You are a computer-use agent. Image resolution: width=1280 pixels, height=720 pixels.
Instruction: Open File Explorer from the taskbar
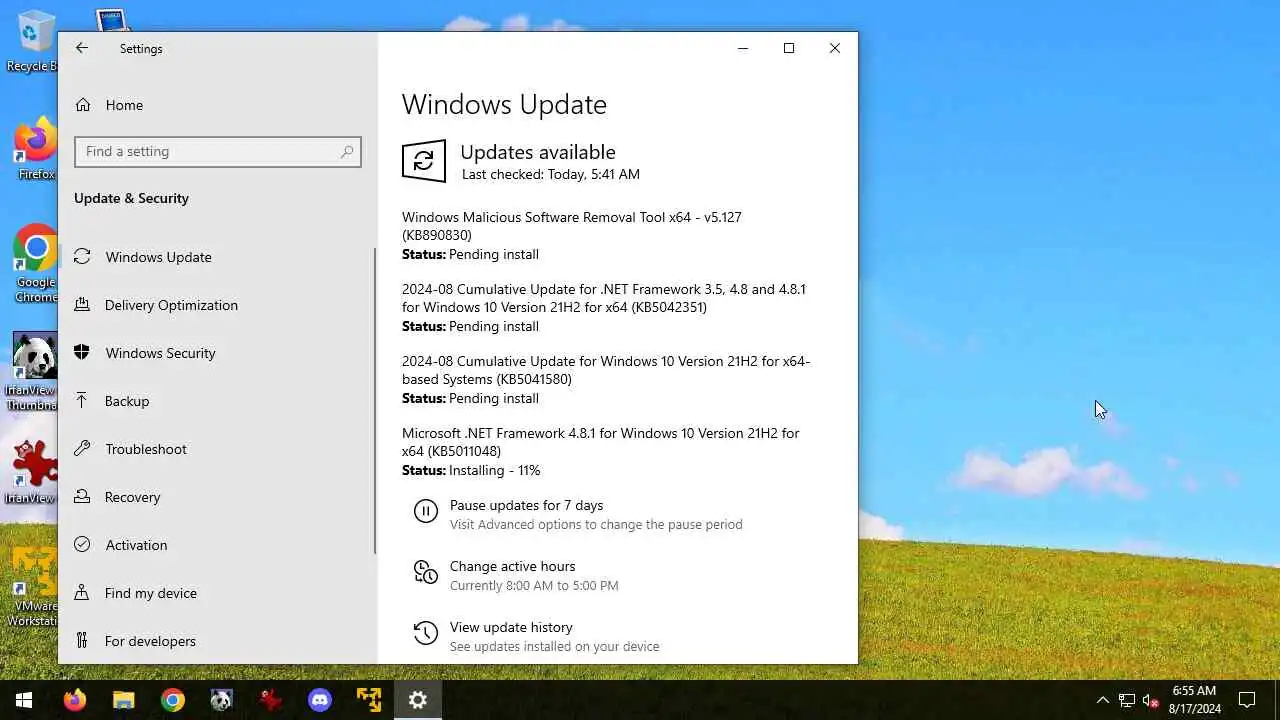123,700
